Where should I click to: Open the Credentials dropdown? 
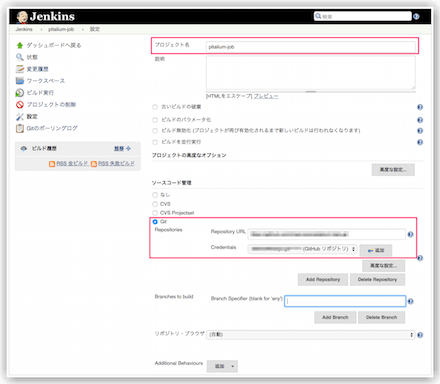click(x=302, y=249)
